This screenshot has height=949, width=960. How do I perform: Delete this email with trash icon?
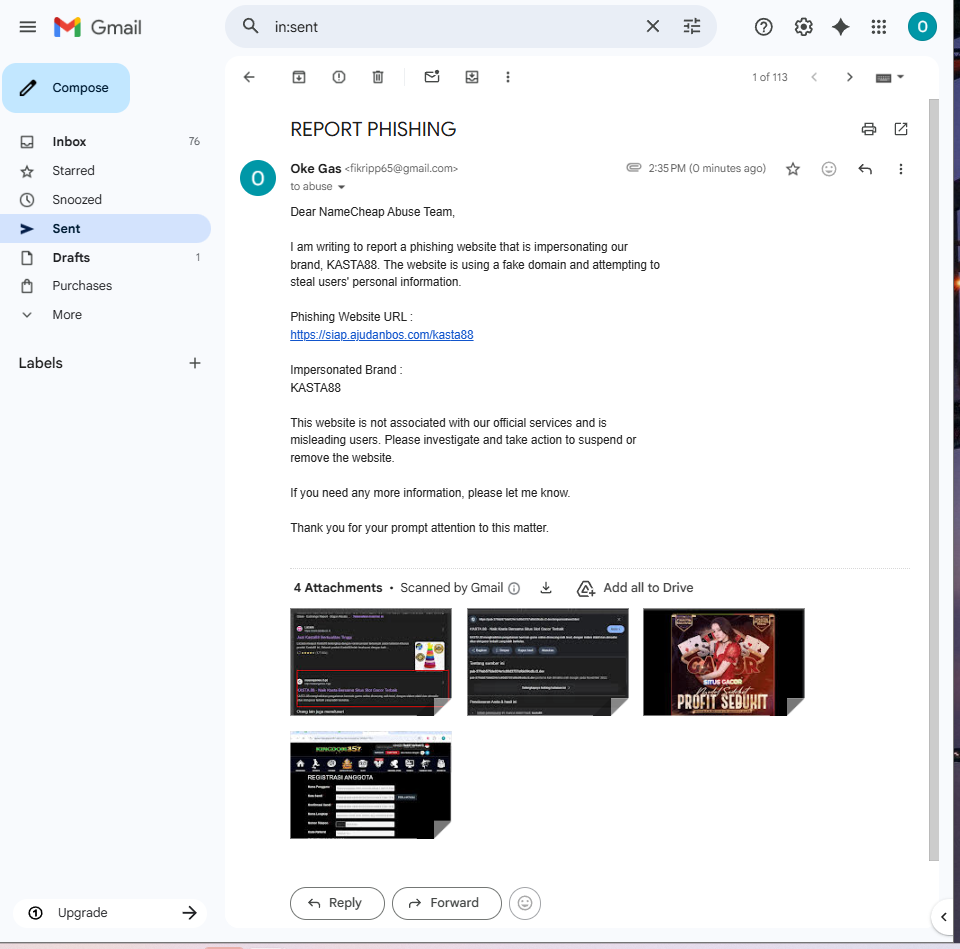(378, 77)
